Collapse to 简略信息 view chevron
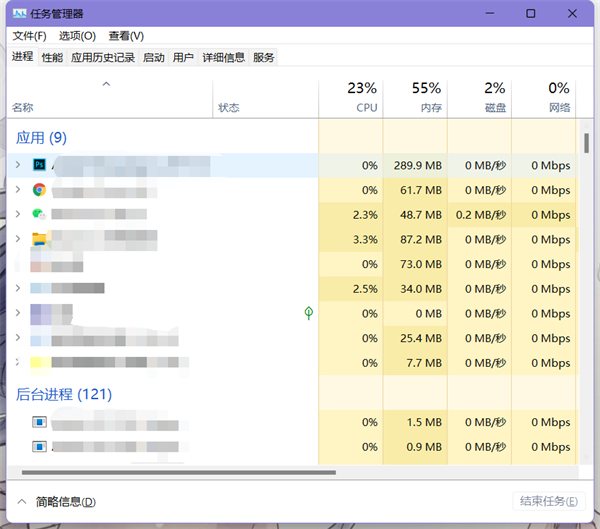This screenshot has width=600, height=529. [22, 501]
